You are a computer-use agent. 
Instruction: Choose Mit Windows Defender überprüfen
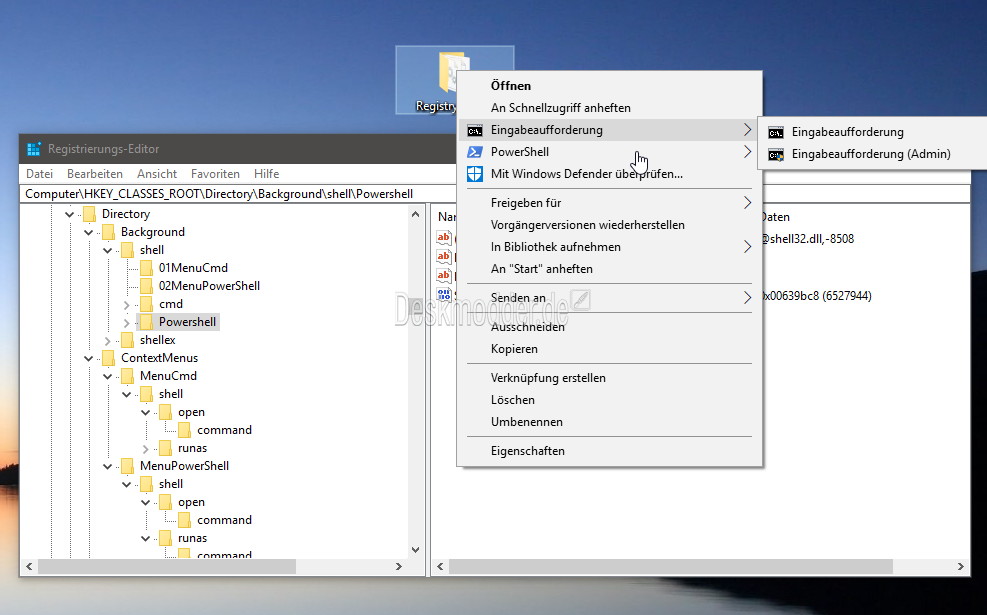pos(609,174)
